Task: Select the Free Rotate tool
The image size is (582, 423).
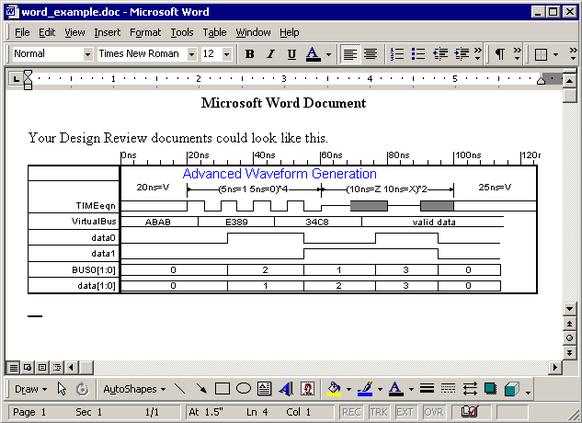Action: tap(82, 389)
